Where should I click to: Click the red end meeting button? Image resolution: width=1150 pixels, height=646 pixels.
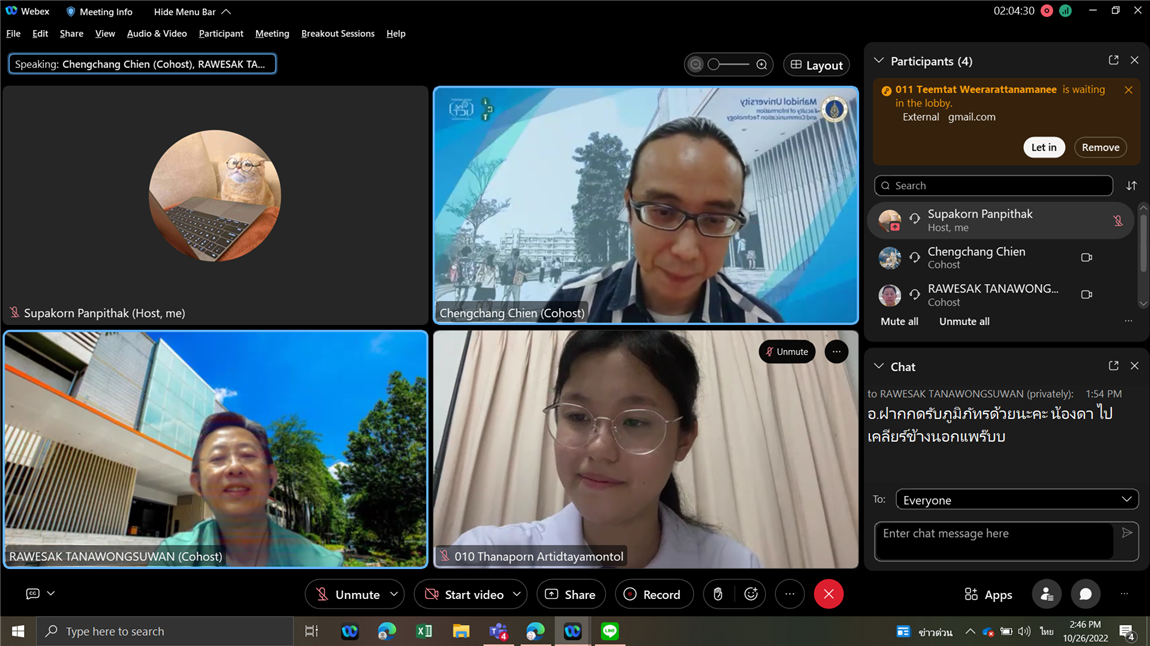(x=828, y=594)
